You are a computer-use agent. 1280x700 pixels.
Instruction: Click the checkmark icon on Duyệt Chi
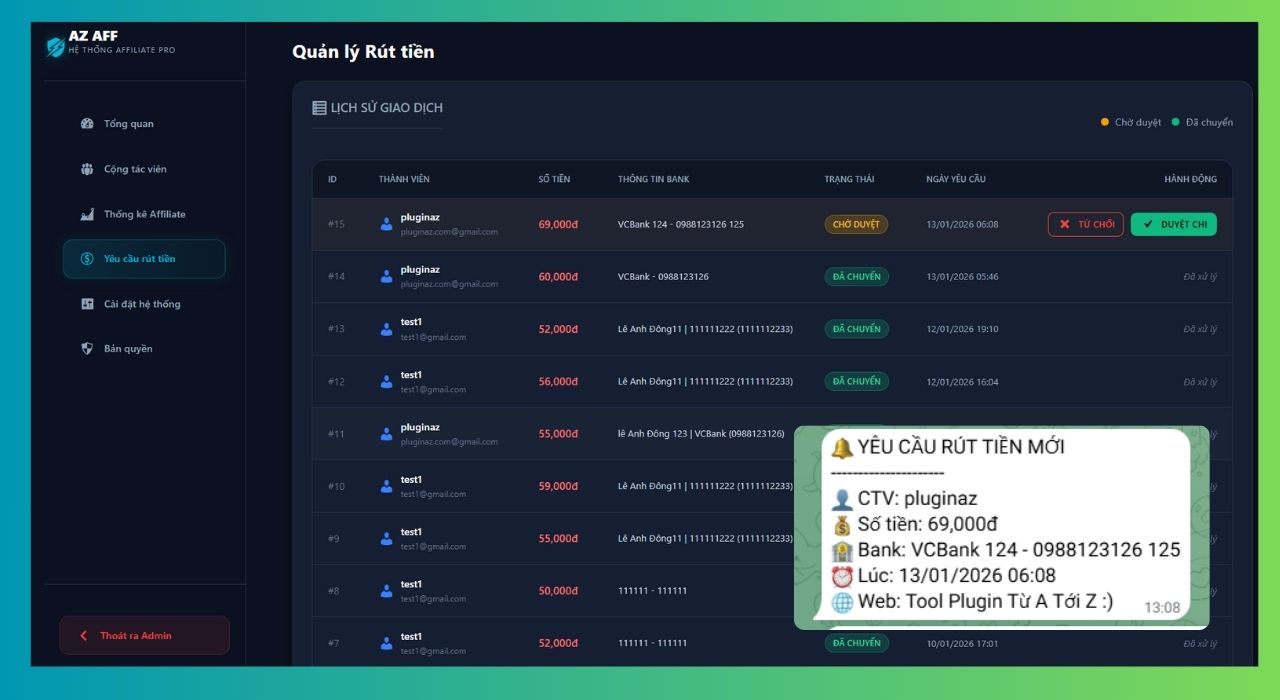pos(1148,224)
